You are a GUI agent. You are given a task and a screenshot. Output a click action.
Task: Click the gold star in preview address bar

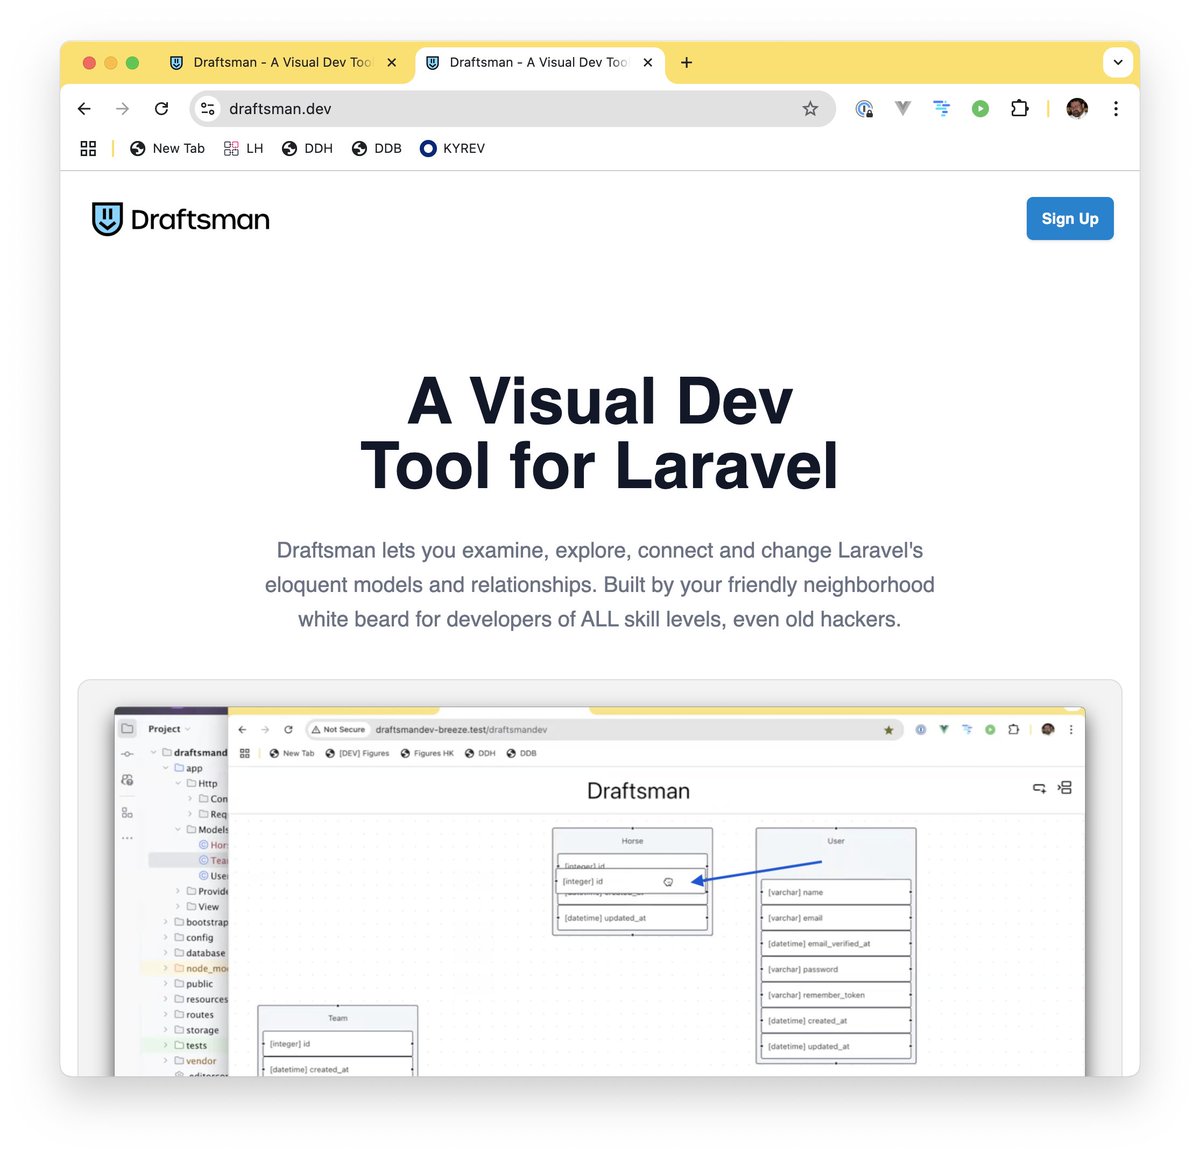[888, 730]
